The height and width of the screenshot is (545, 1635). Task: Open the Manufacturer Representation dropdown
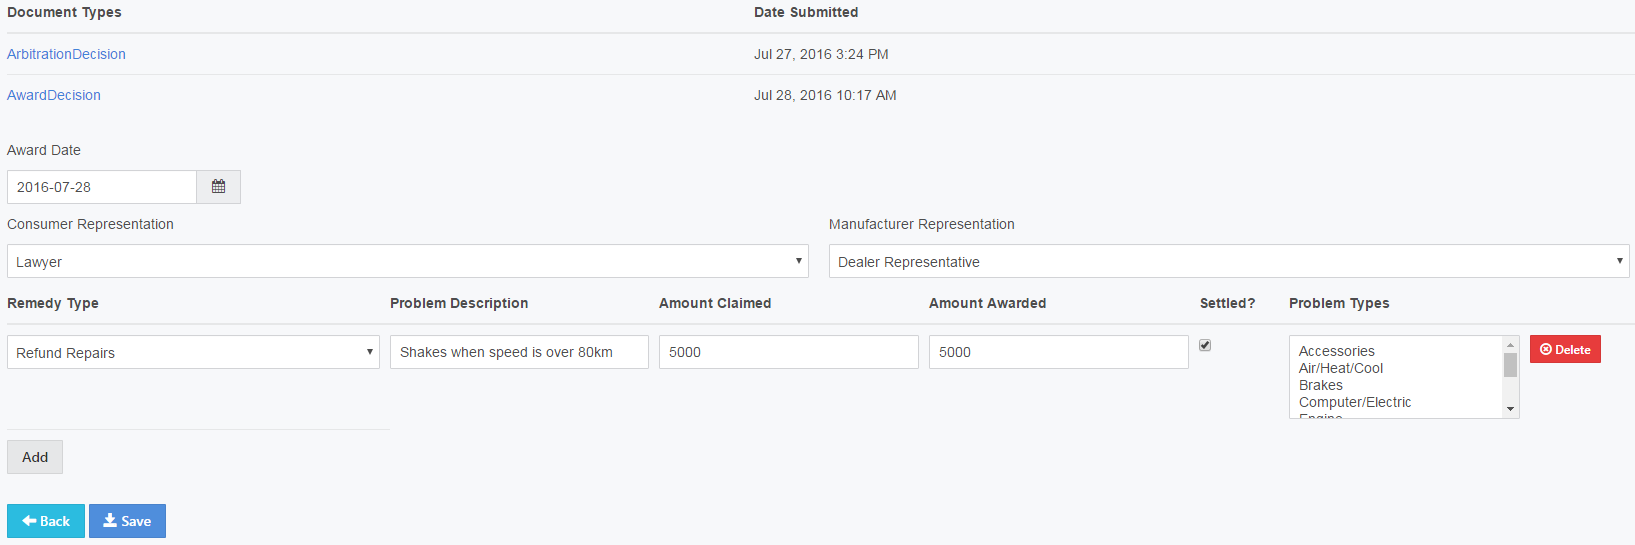pyautogui.click(x=1228, y=261)
